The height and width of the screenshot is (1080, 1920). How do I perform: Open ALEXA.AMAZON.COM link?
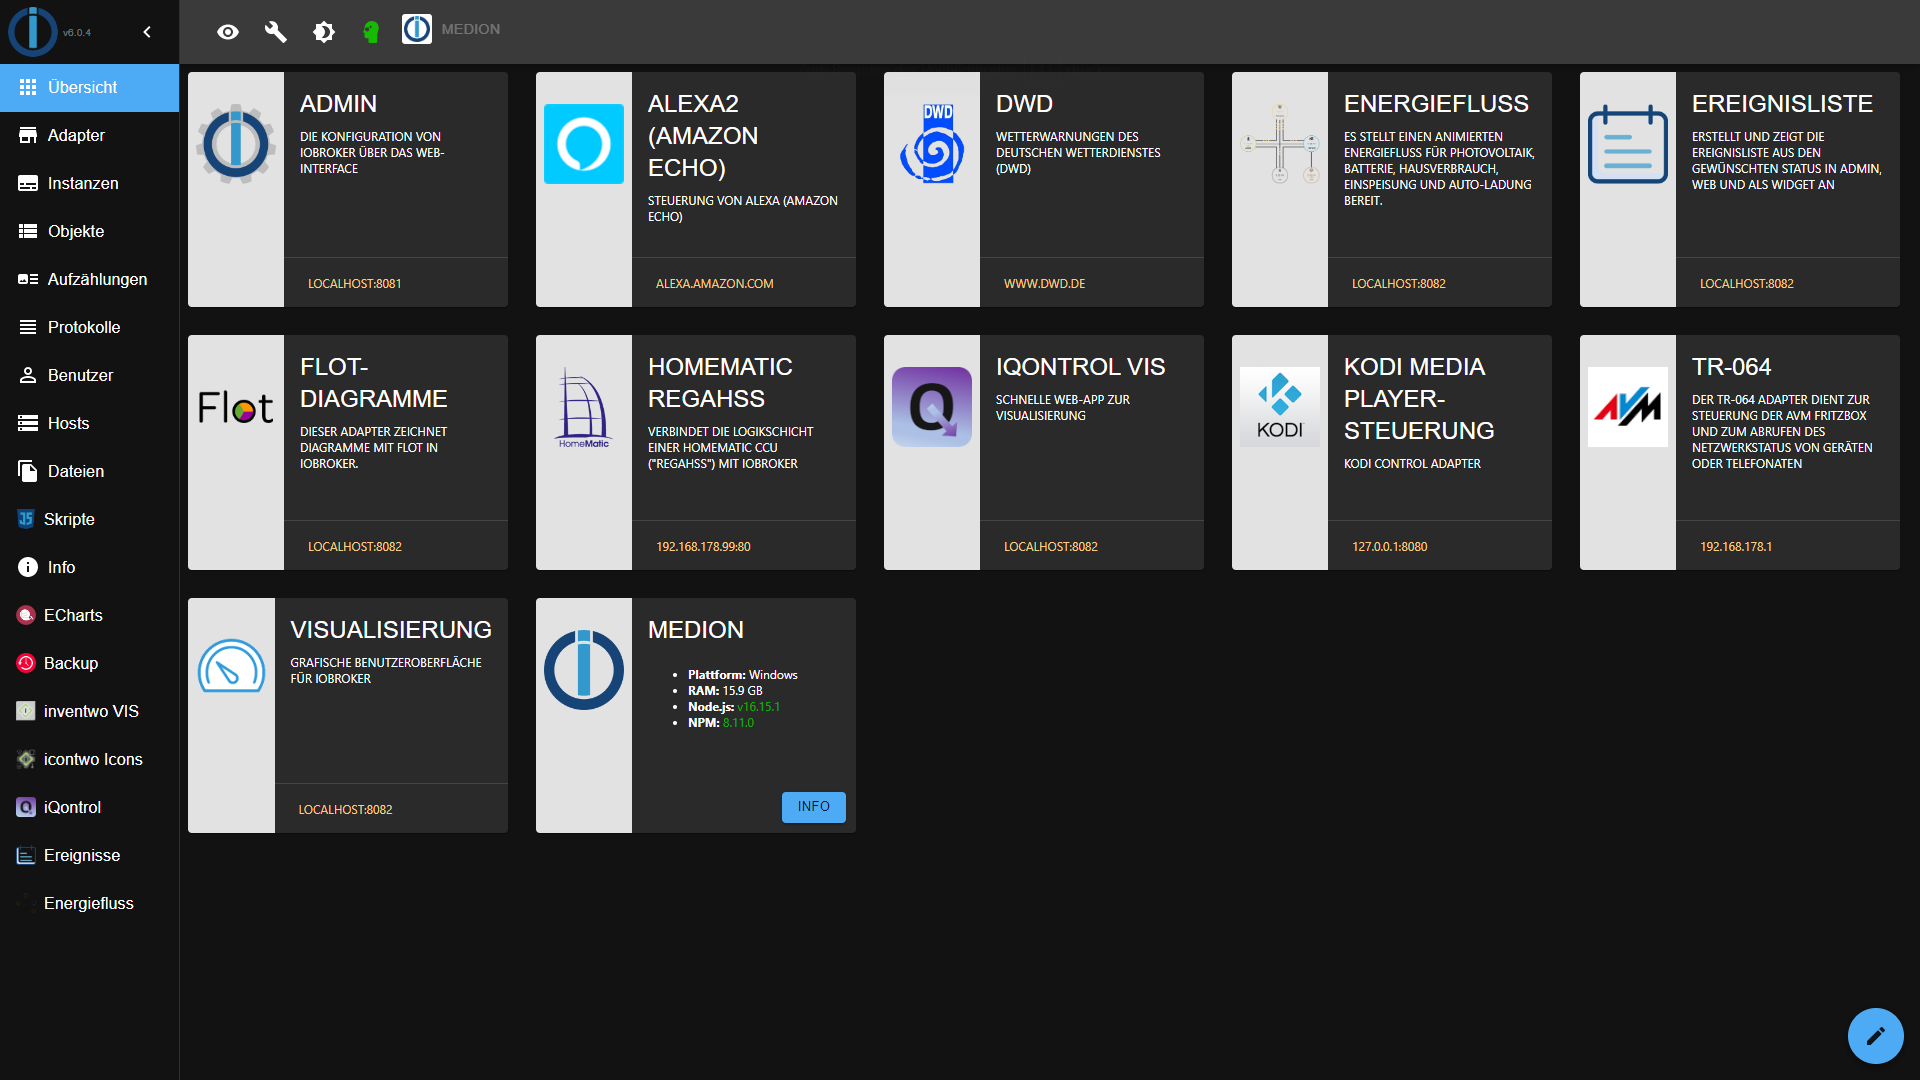[x=715, y=284]
